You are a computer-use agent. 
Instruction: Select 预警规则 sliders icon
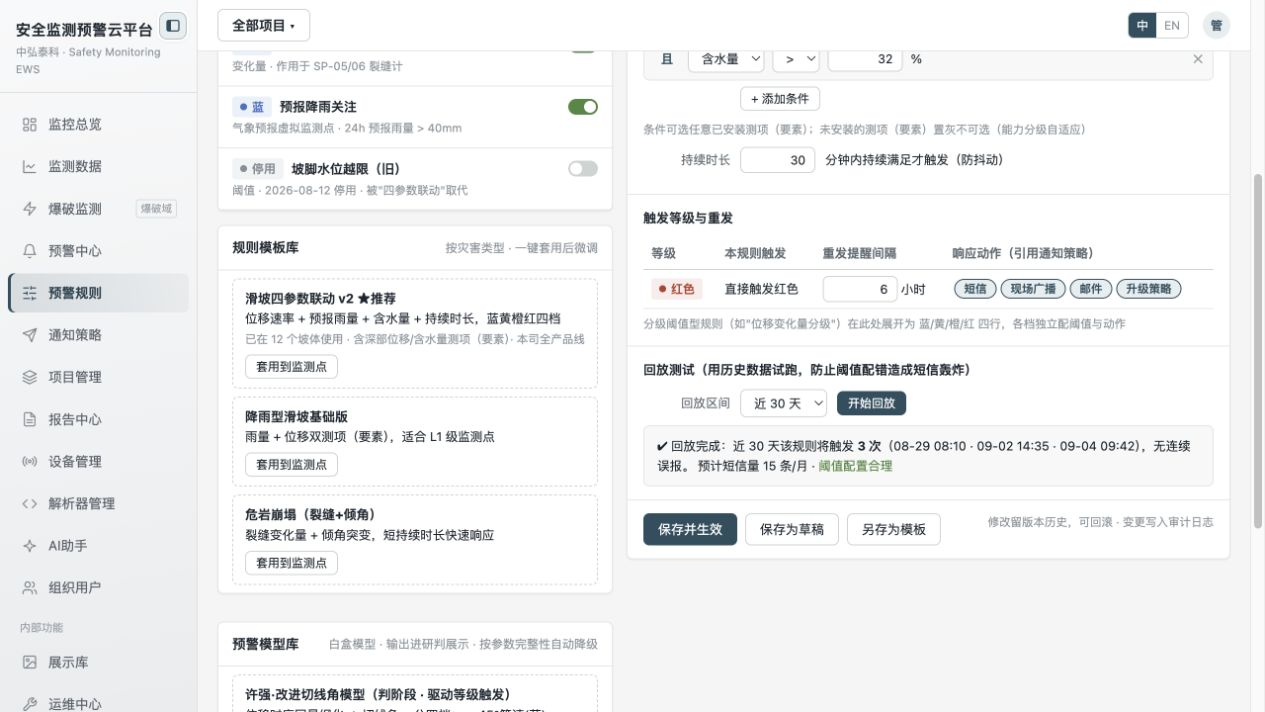pyautogui.click(x=30, y=293)
